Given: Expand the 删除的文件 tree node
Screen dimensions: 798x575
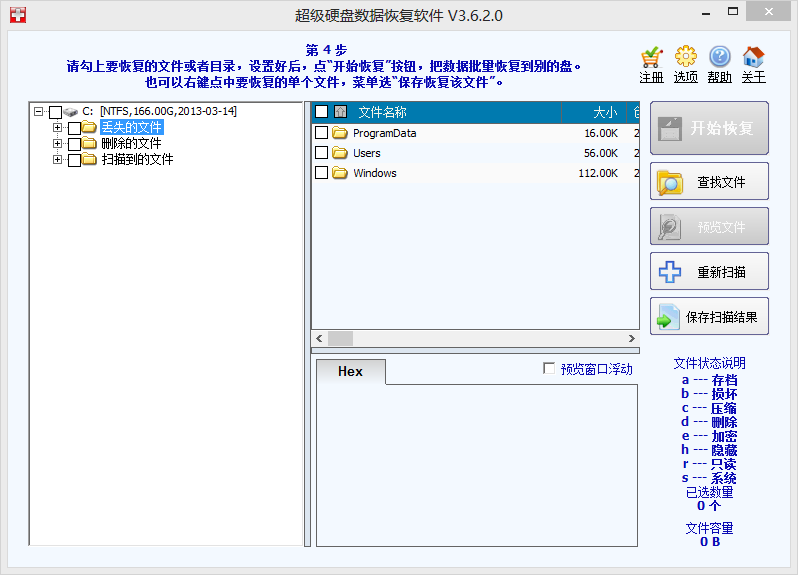Looking at the screenshot, I should (58, 144).
